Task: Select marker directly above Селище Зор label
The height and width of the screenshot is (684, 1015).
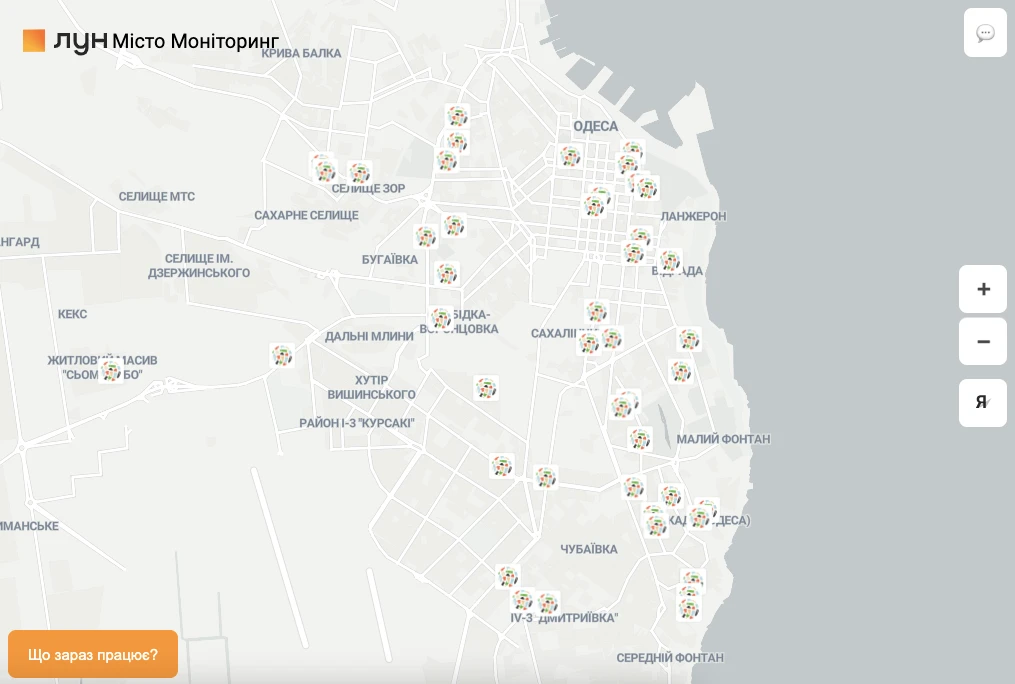Action: pyautogui.click(x=360, y=172)
